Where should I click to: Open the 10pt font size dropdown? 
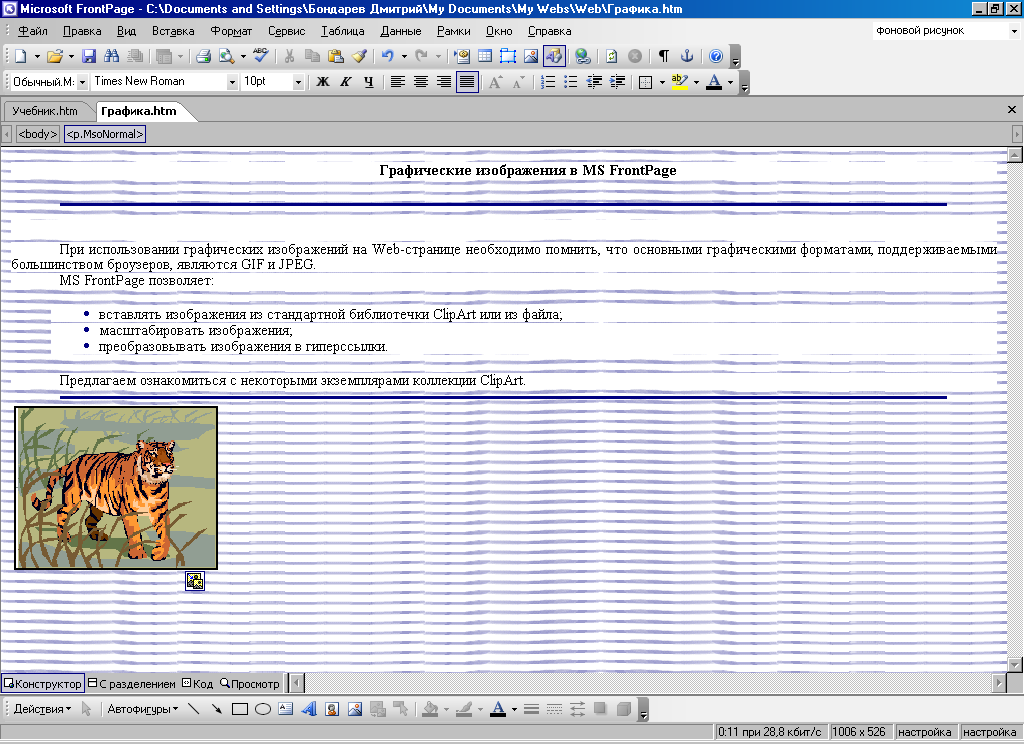pyautogui.click(x=298, y=82)
